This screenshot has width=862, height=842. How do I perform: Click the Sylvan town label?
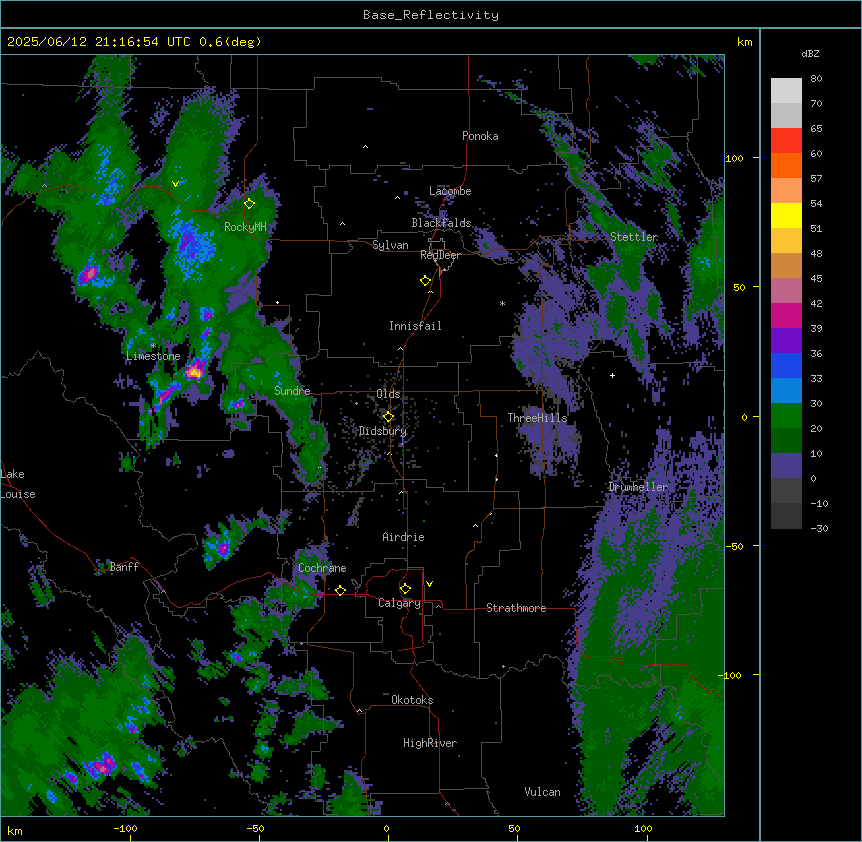coord(390,245)
